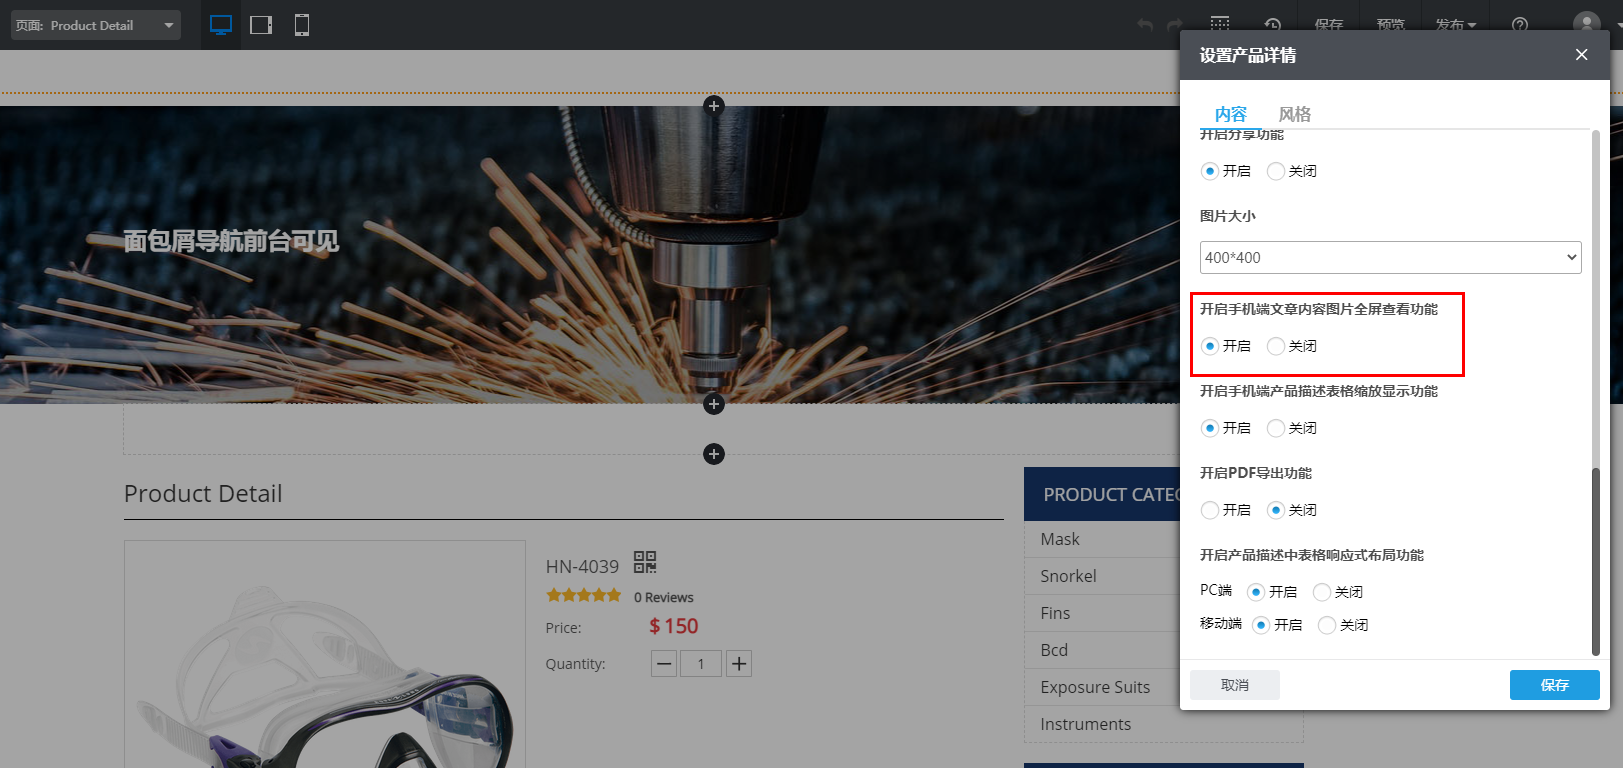Select 关闭 for PC端 responsive table layout

coord(1322,592)
